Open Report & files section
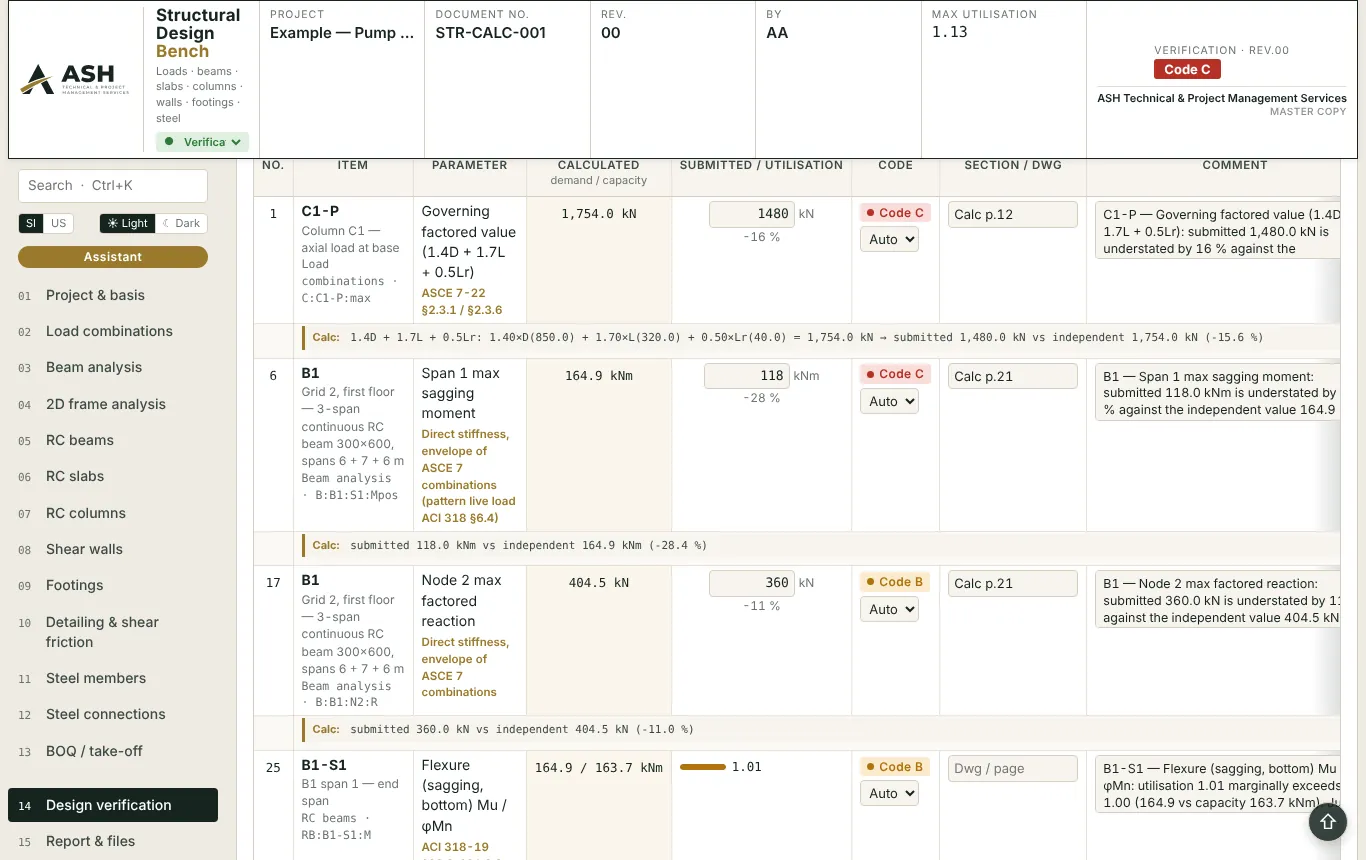Screen dimensions: 1366x860 click(x=113, y=841)
